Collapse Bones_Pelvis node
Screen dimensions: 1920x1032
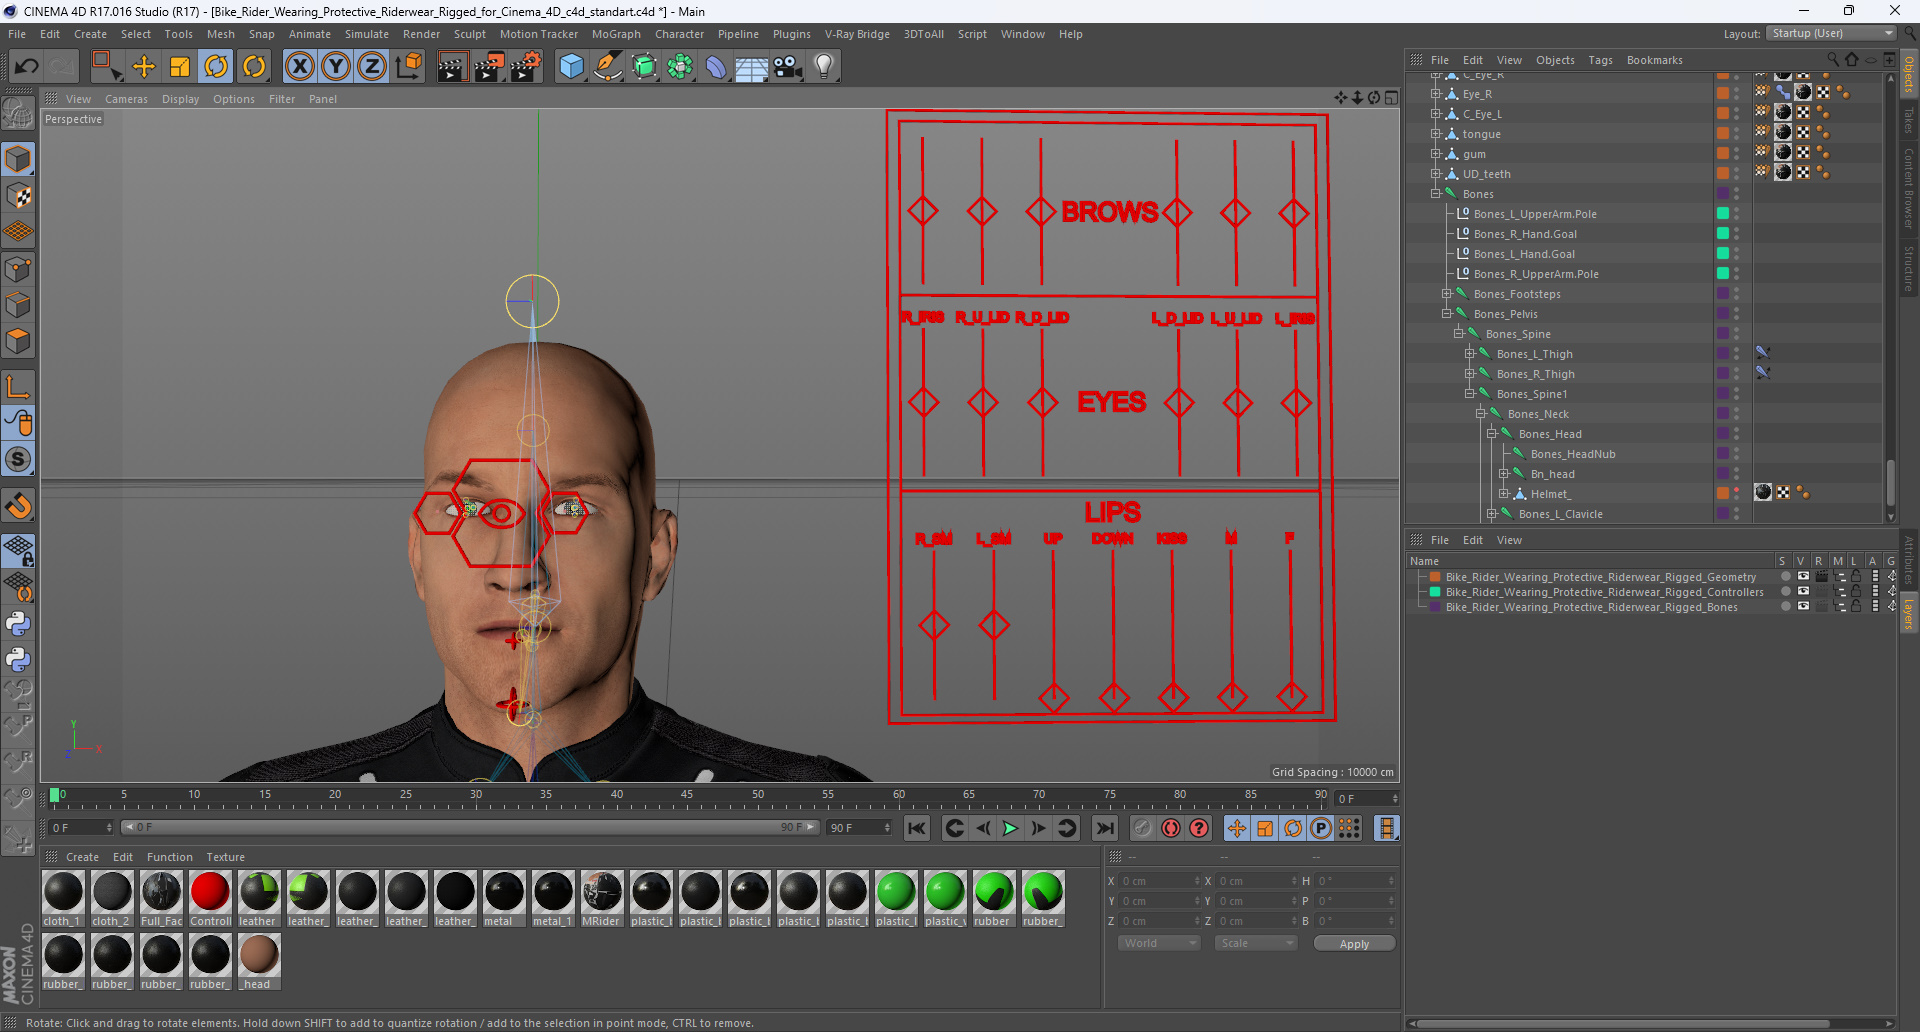(1446, 313)
